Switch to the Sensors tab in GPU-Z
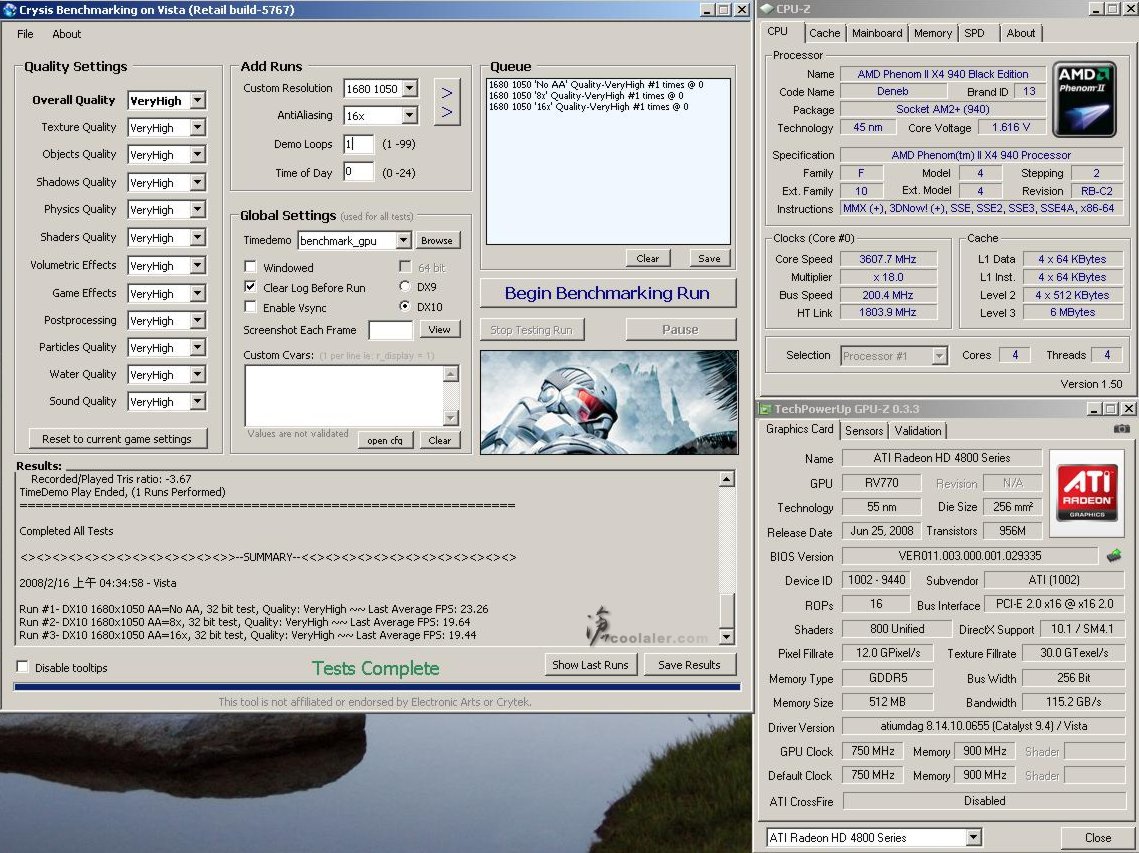This screenshot has width=1139, height=853. pyautogui.click(x=864, y=430)
